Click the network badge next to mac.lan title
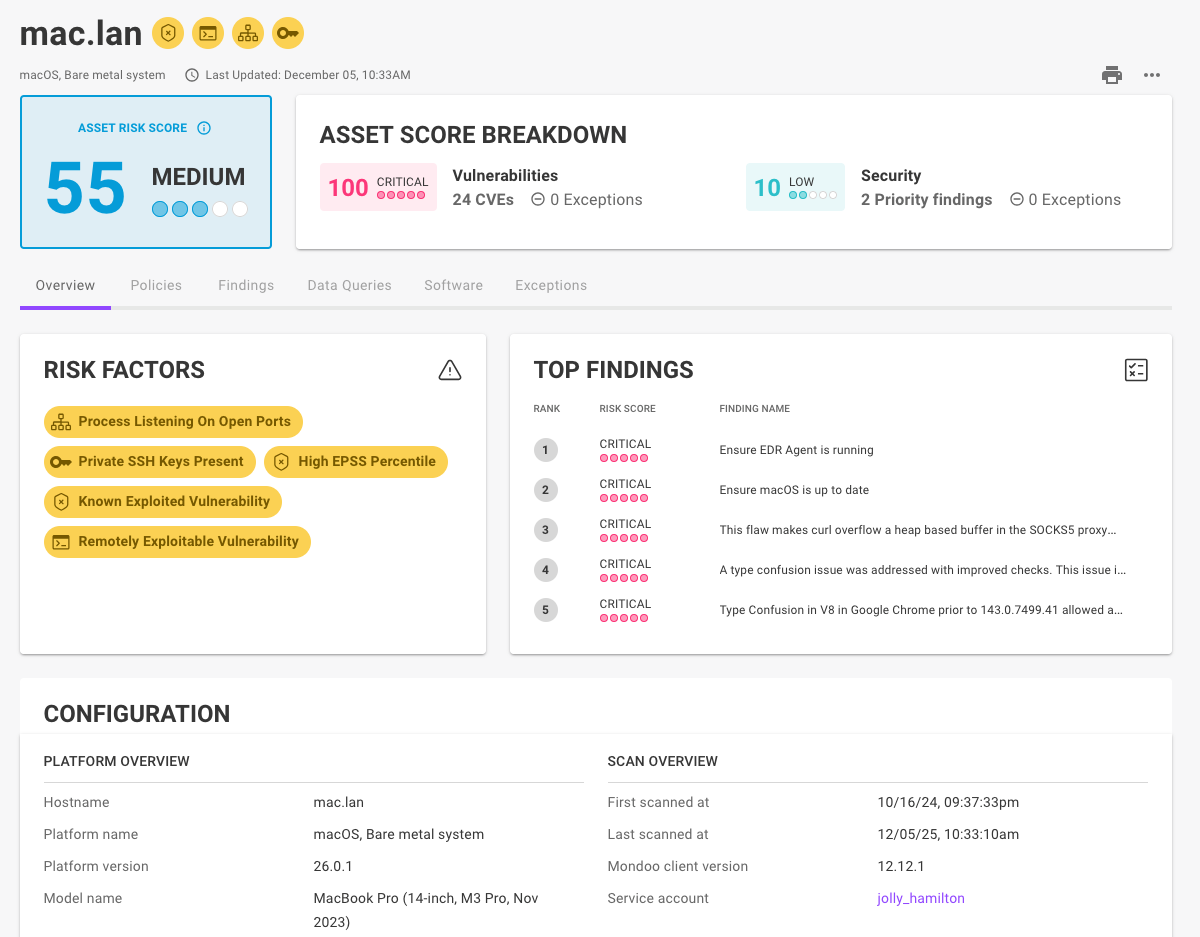 pyautogui.click(x=248, y=33)
